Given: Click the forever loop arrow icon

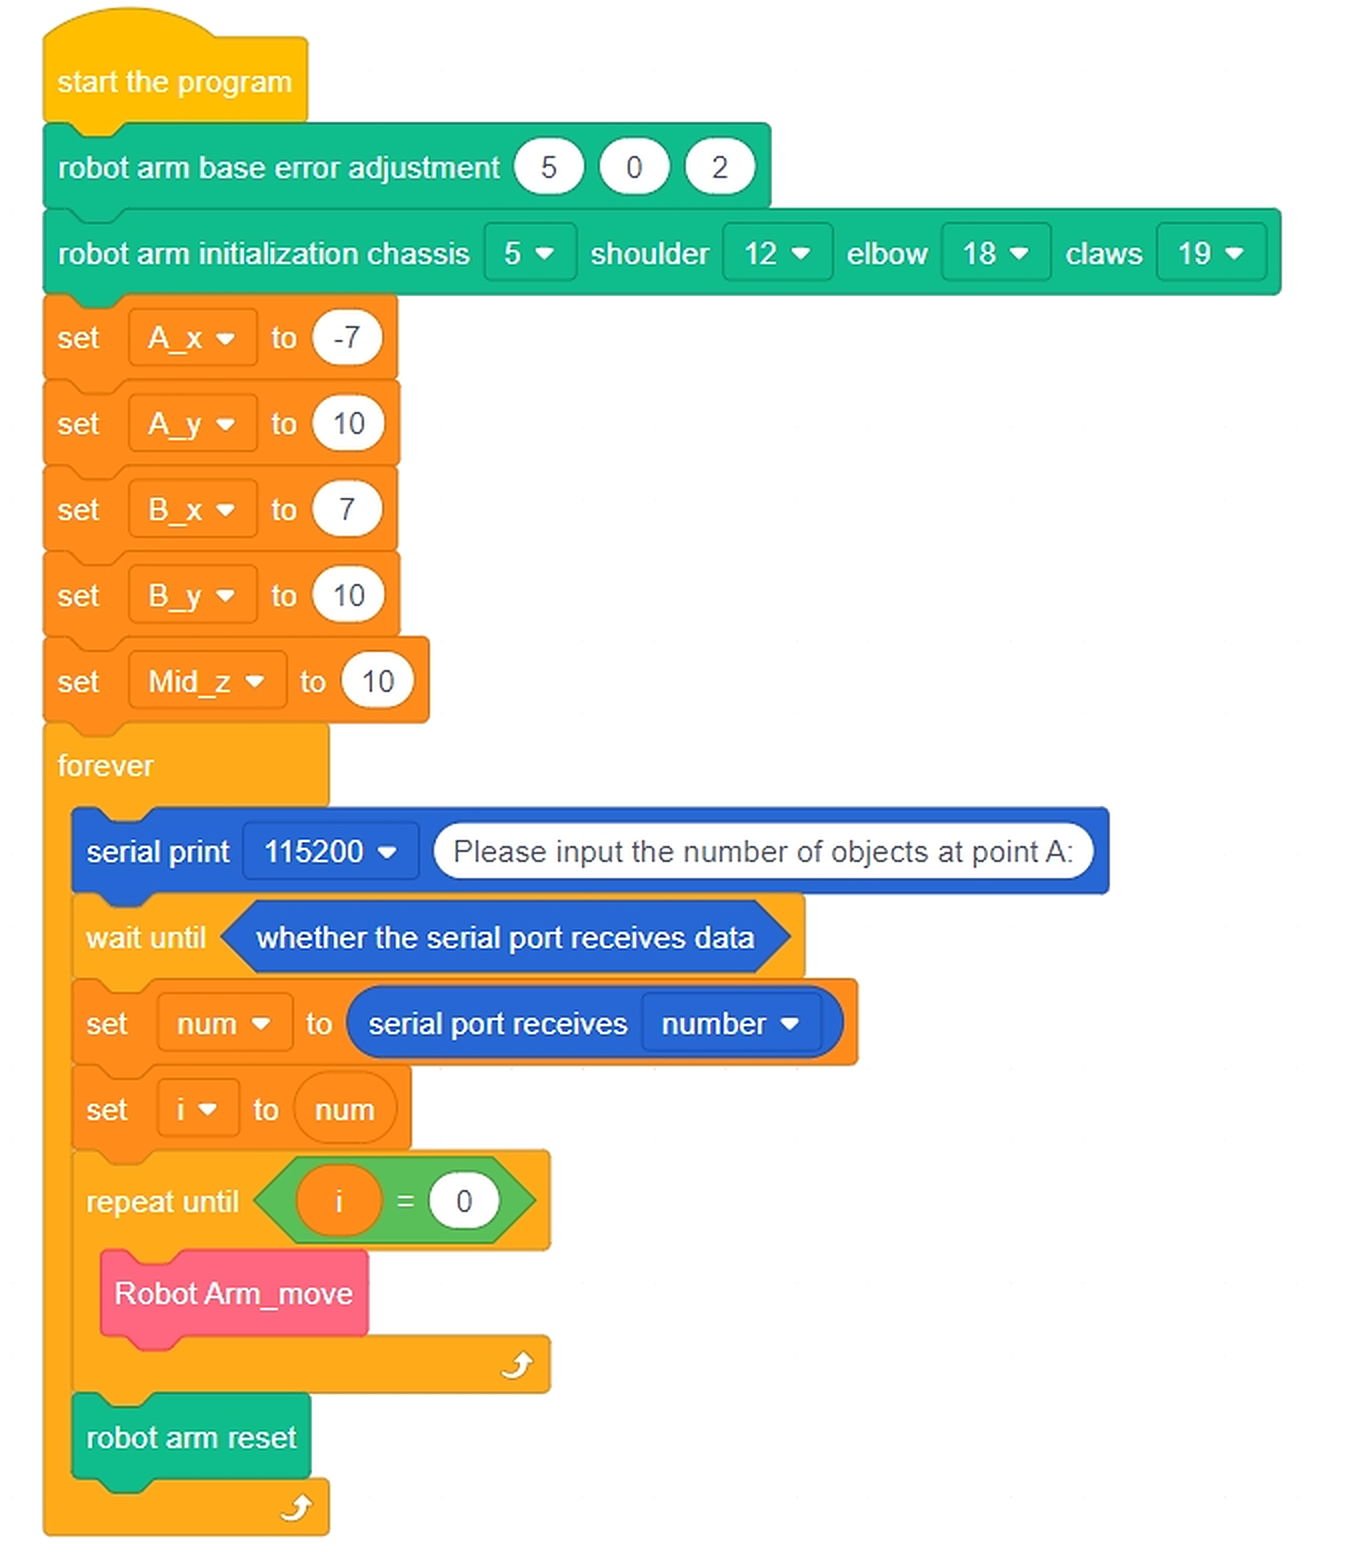Looking at the screenshot, I should [296, 1507].
